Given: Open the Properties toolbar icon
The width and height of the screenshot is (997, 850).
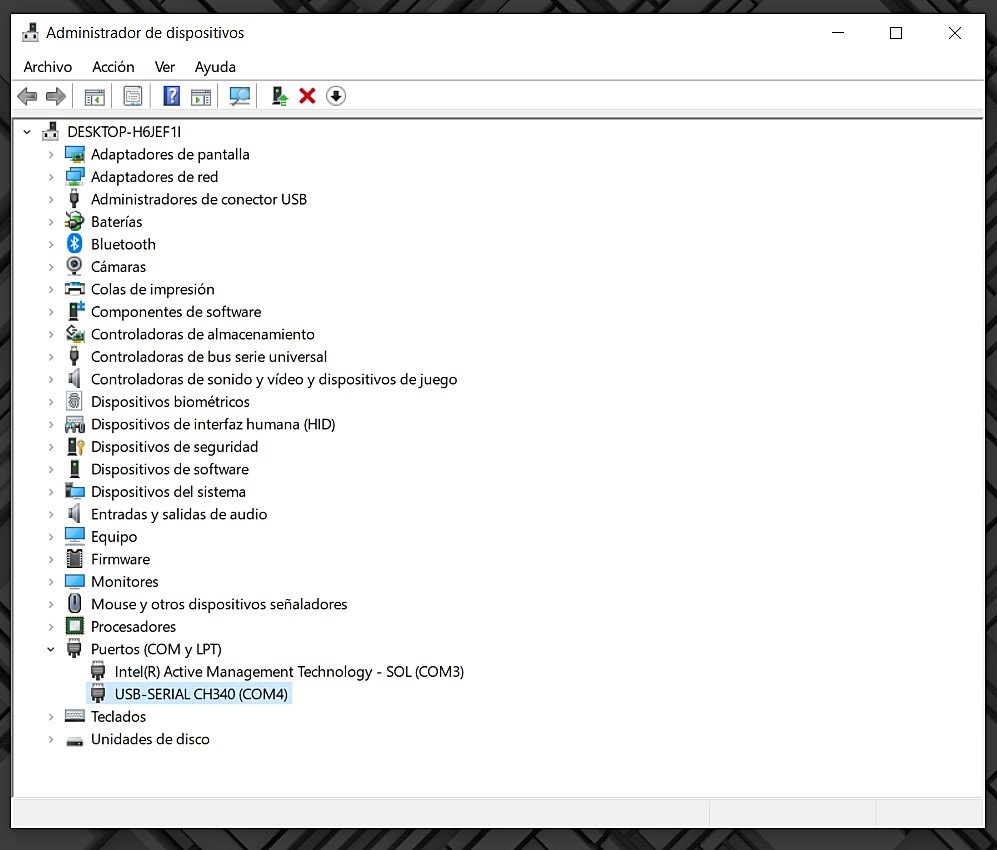Looking at the screenshot, I should (x=132, y=95).
